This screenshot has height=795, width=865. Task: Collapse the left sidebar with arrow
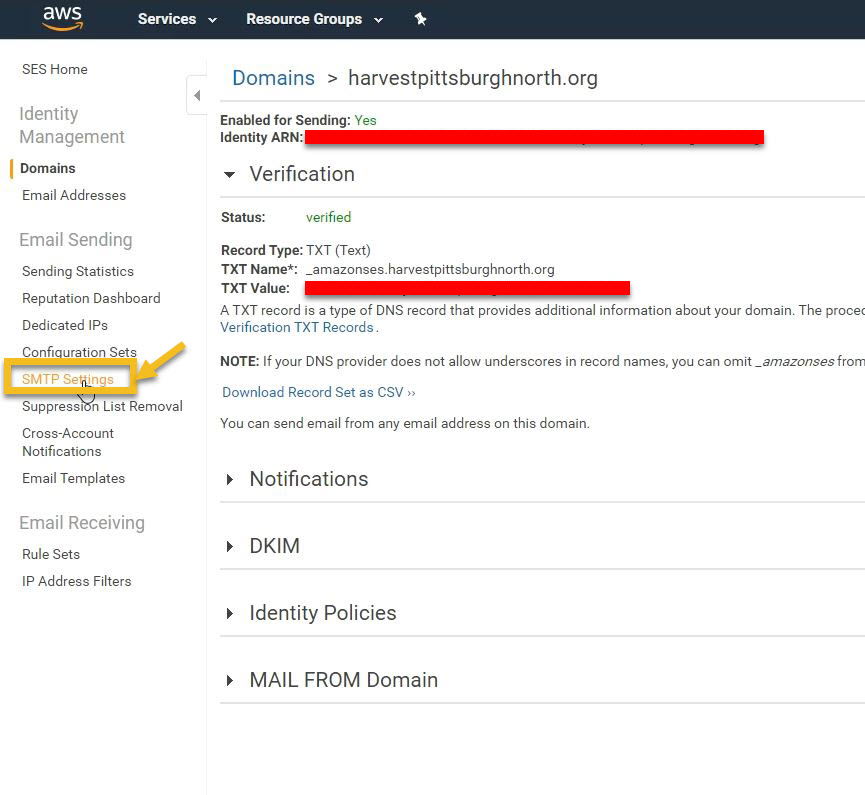click(x=197, y=95)
